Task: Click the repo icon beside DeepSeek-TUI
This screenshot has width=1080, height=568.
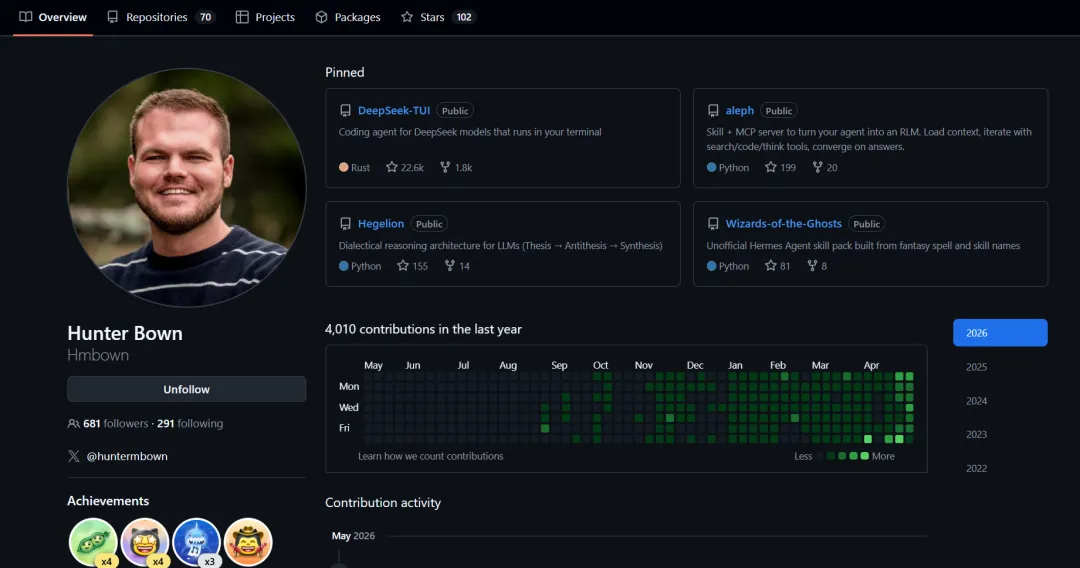Action: pyautogui.click(x=346, y=110)
